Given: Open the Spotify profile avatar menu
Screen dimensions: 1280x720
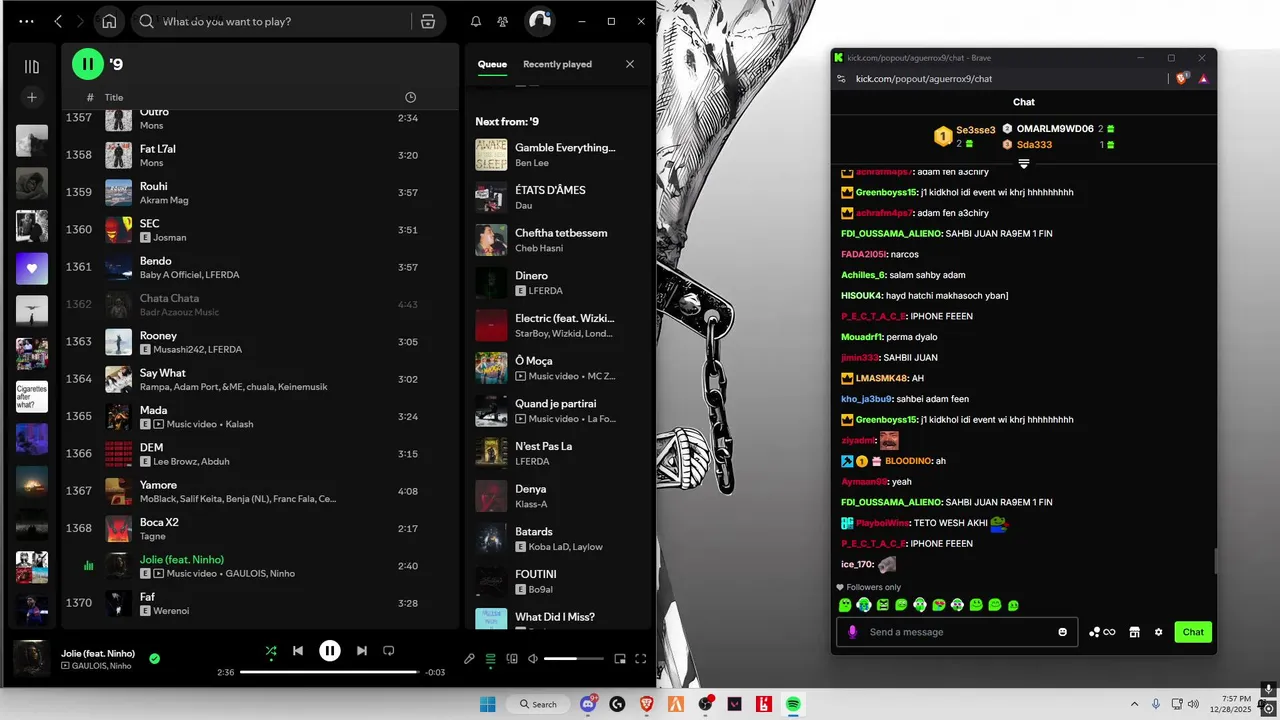Looking at the screenshot, I should [x=540, y=21].
